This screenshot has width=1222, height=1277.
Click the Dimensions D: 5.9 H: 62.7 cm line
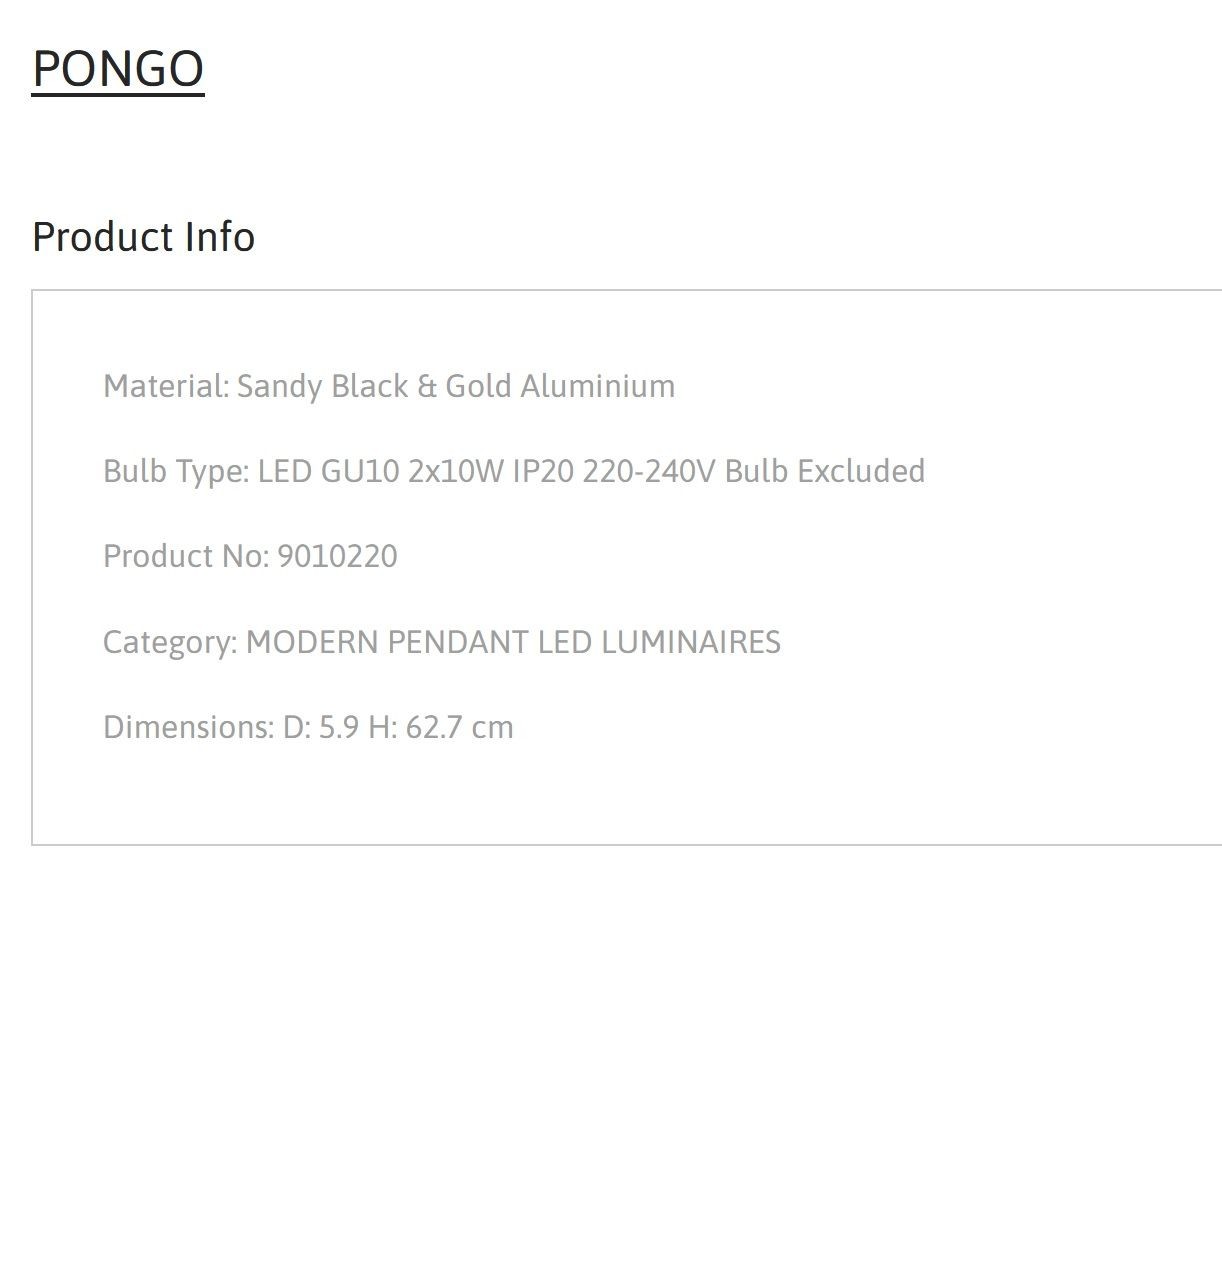click(308, 727)
